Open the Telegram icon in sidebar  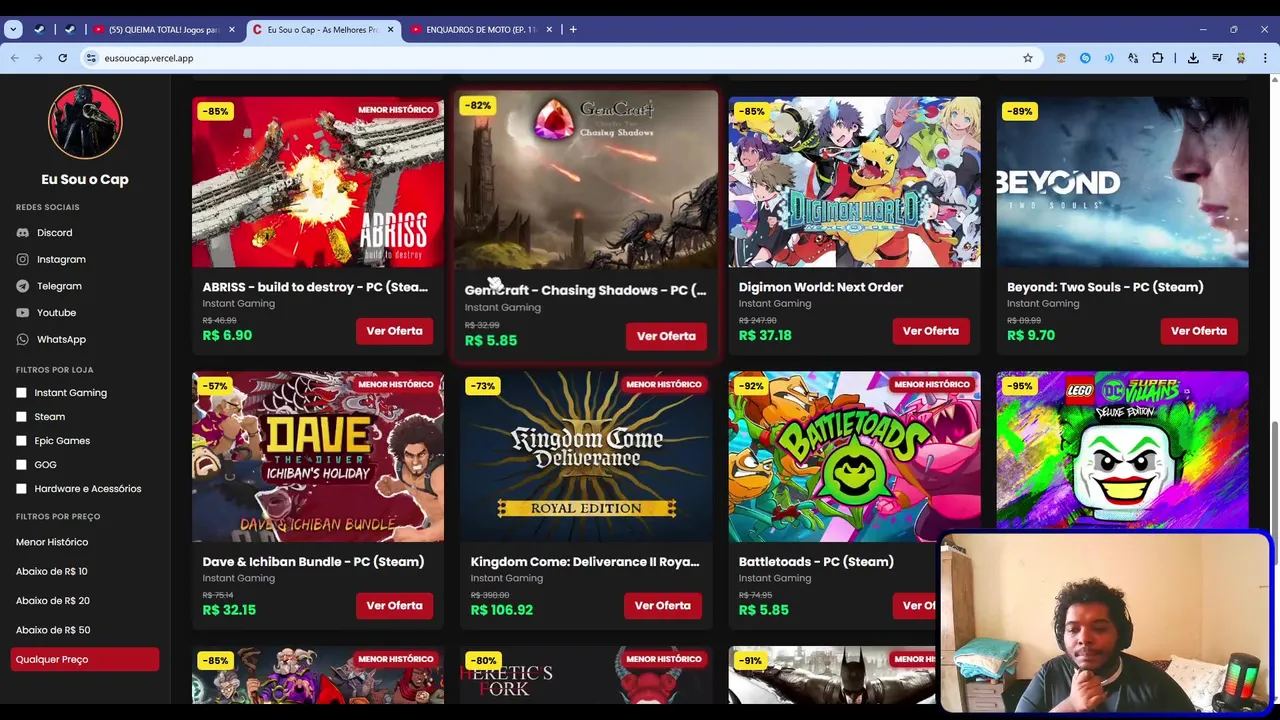pos(23,286)
